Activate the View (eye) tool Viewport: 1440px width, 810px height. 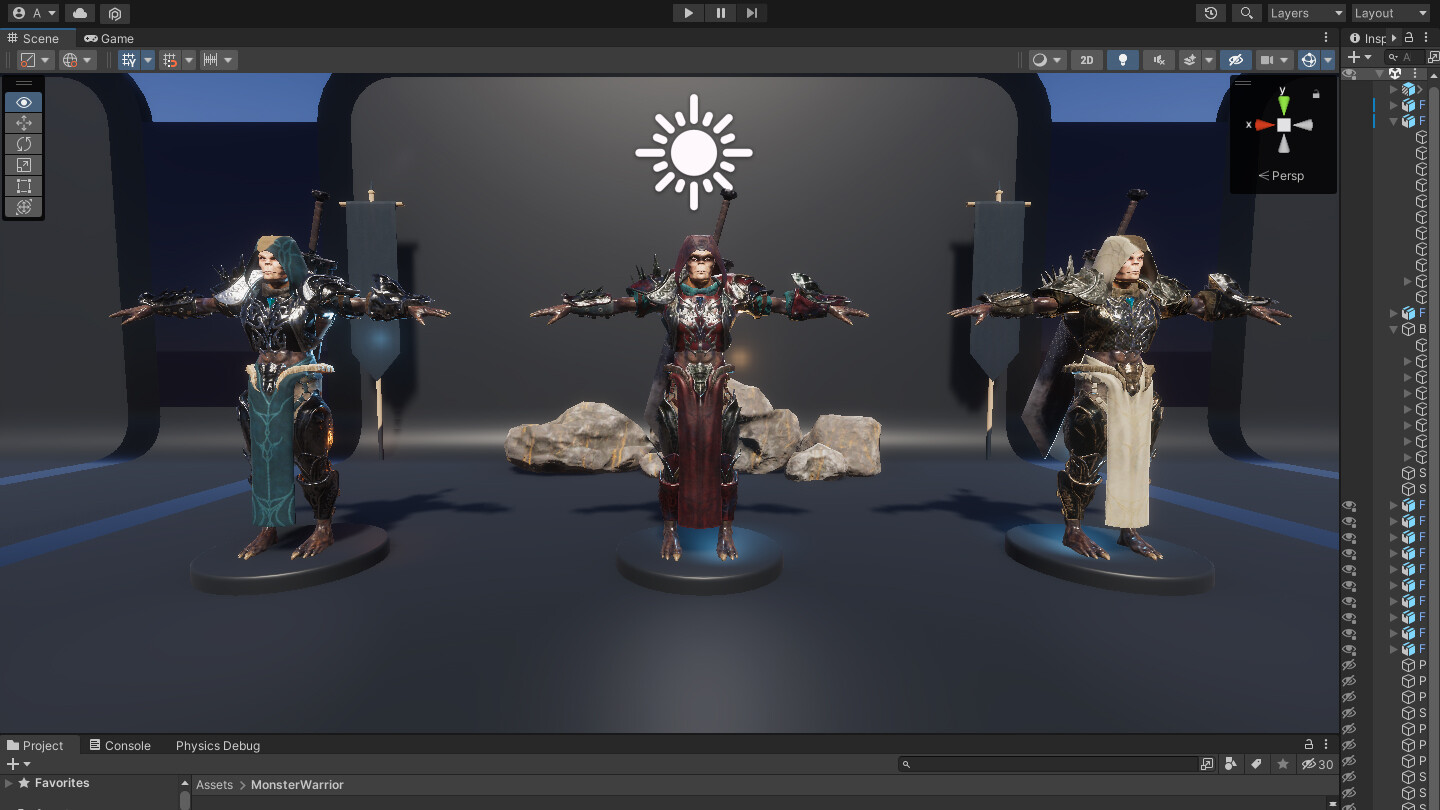(23, 102)
